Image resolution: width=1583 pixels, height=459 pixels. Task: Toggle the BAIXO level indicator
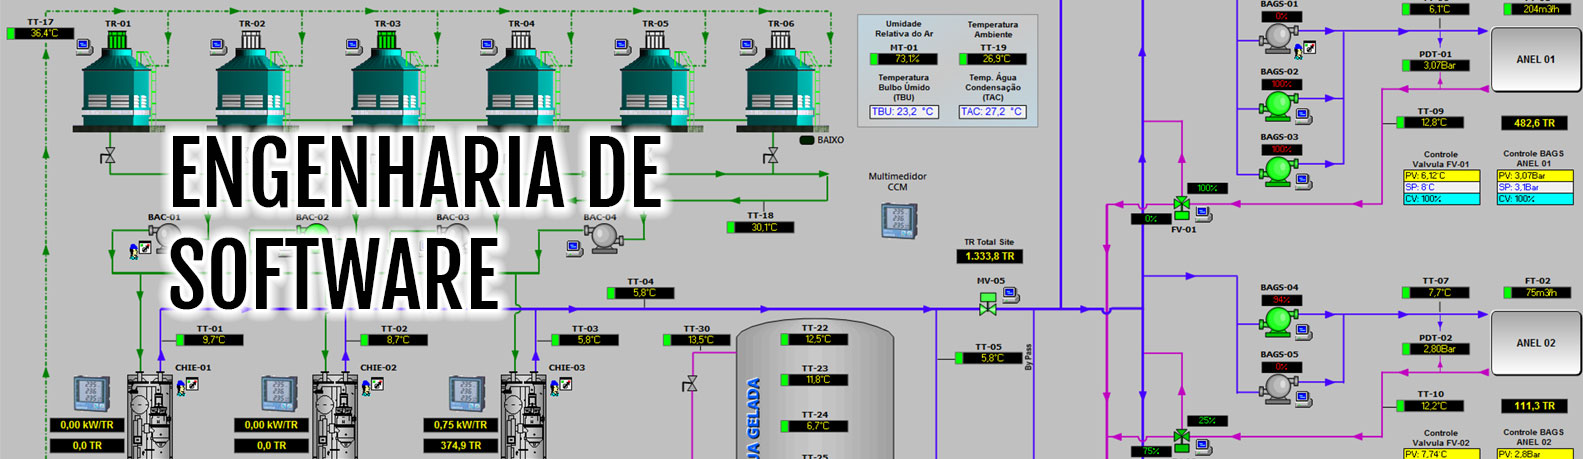click(x=807, y=140)
